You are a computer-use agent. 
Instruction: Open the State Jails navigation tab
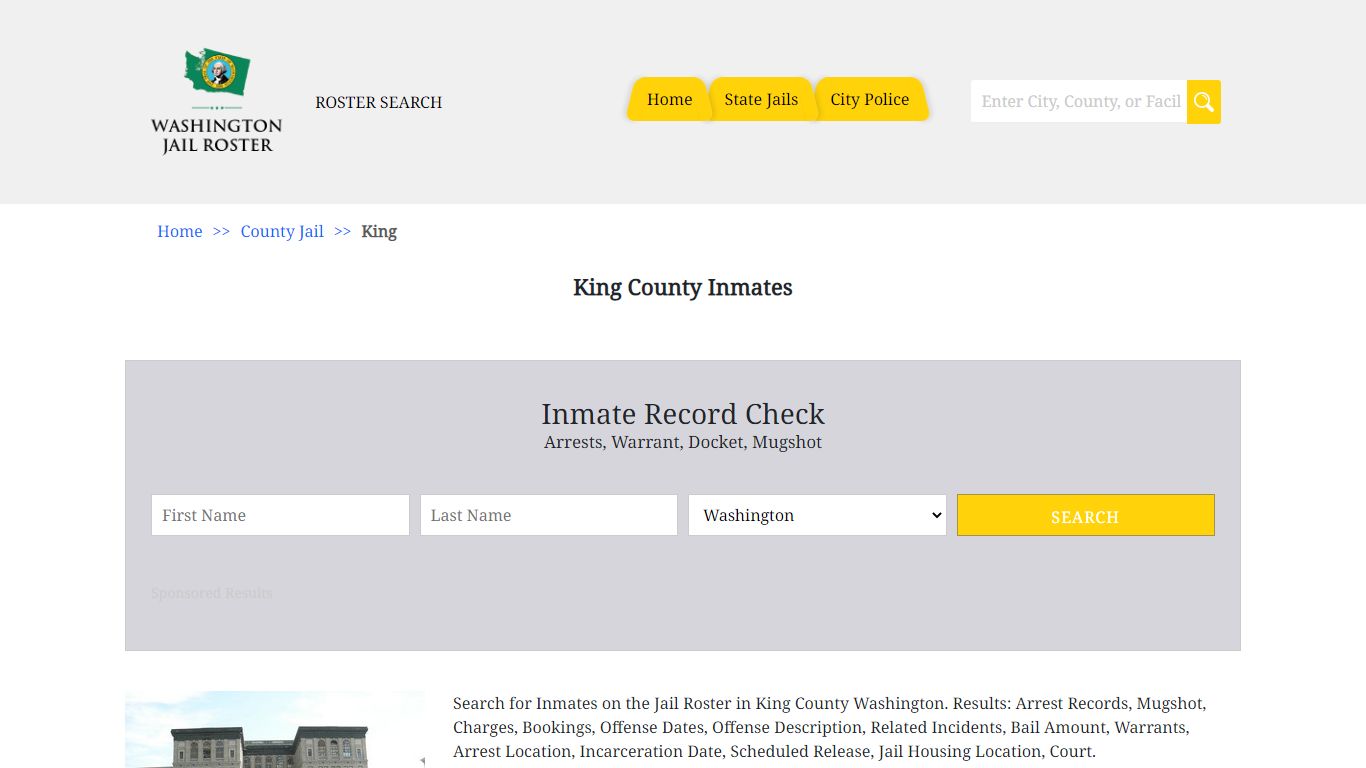[761, 99]
